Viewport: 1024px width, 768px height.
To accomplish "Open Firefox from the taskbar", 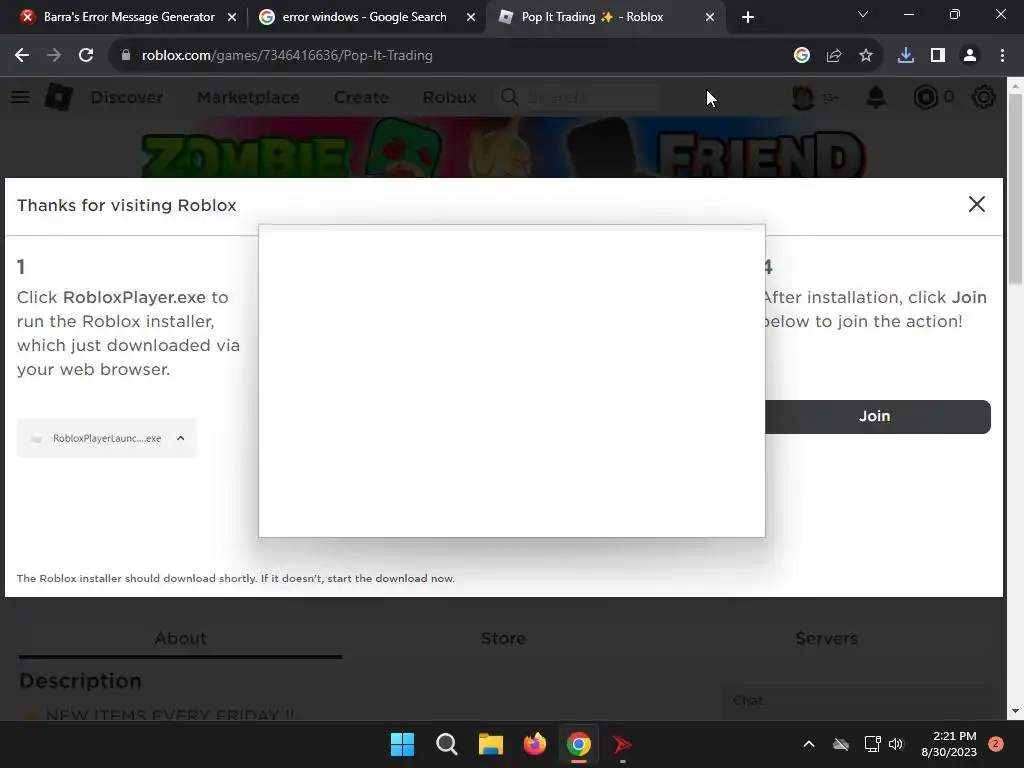I will click(x=535, y=744).
